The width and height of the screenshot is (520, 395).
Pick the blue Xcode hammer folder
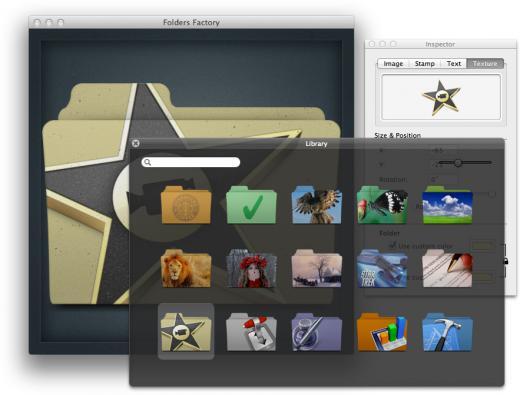[447, 332]
